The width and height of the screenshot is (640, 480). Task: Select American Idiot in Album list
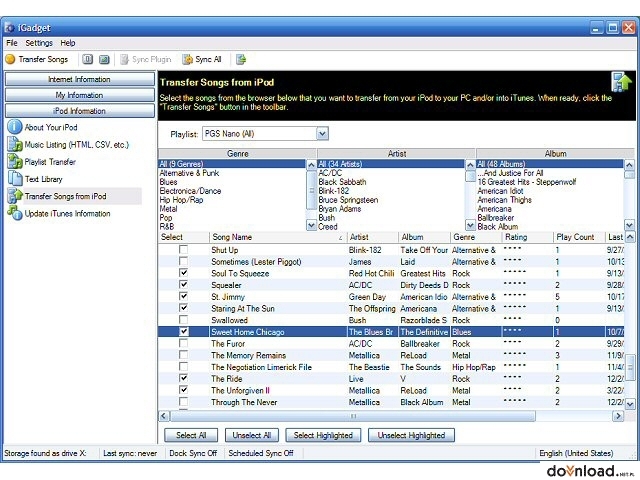(x=500, y=191)
